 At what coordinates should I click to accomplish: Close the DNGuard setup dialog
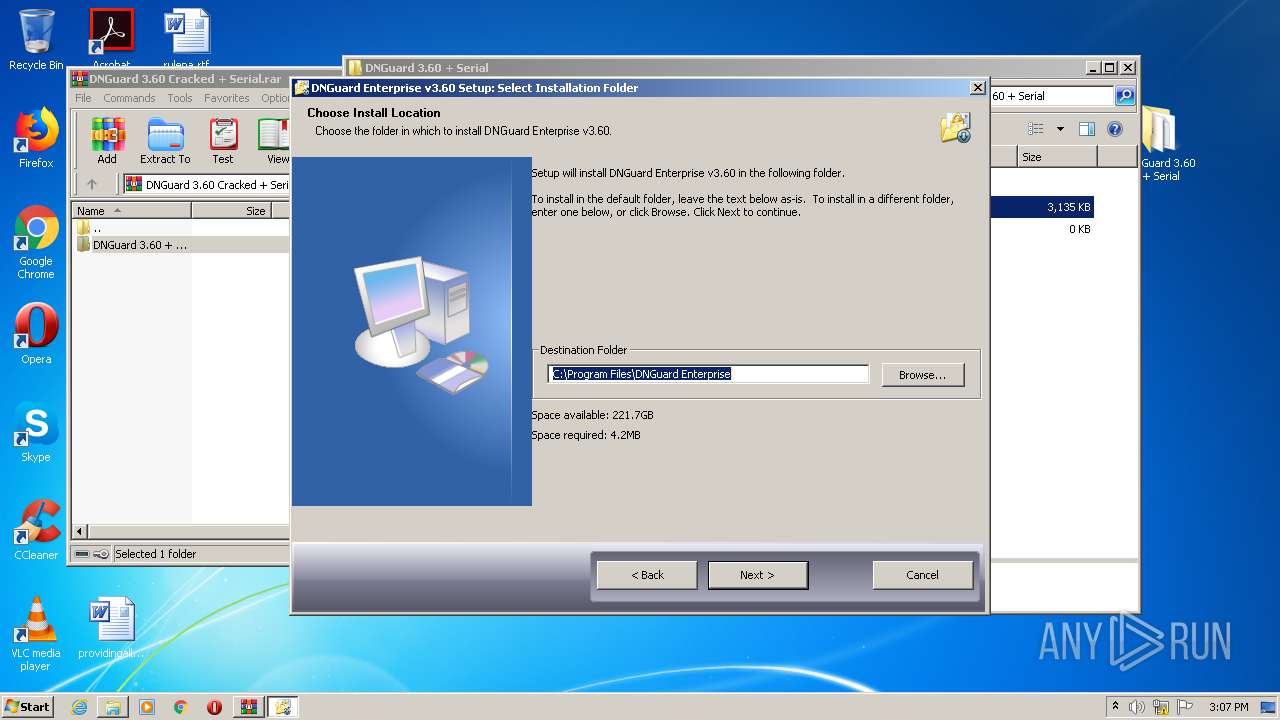pos(977,88)
